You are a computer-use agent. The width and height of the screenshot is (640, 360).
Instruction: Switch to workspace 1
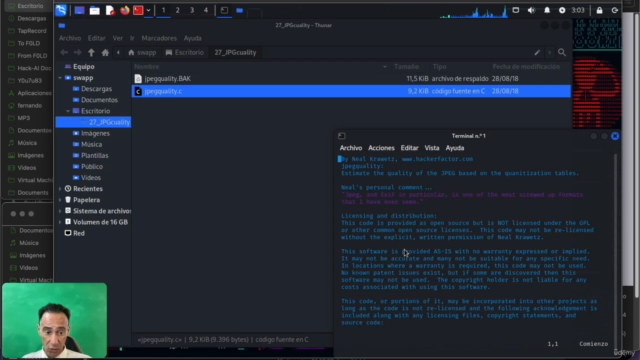[163, 10]
